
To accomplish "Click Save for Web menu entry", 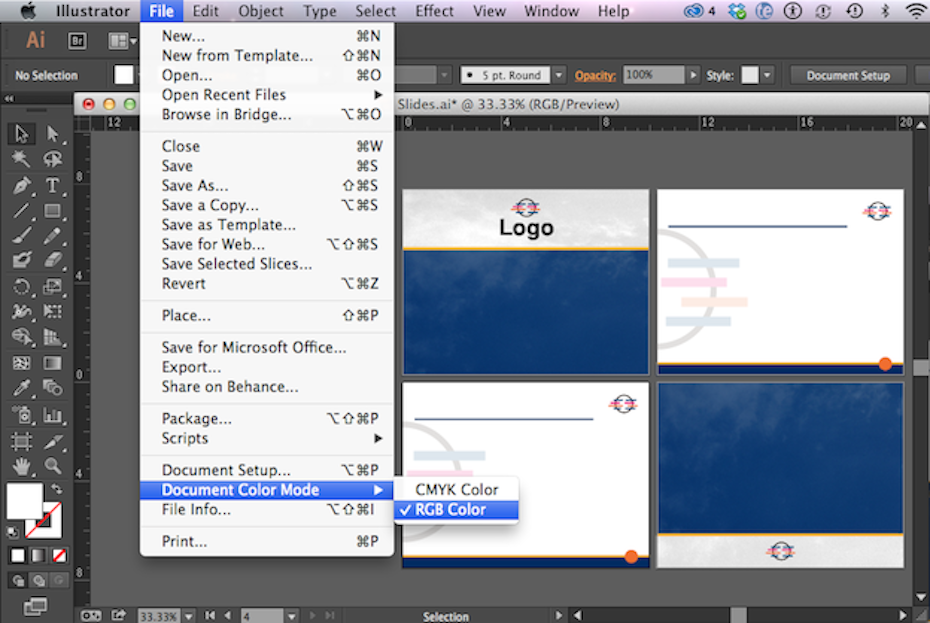I will point(213,244).
